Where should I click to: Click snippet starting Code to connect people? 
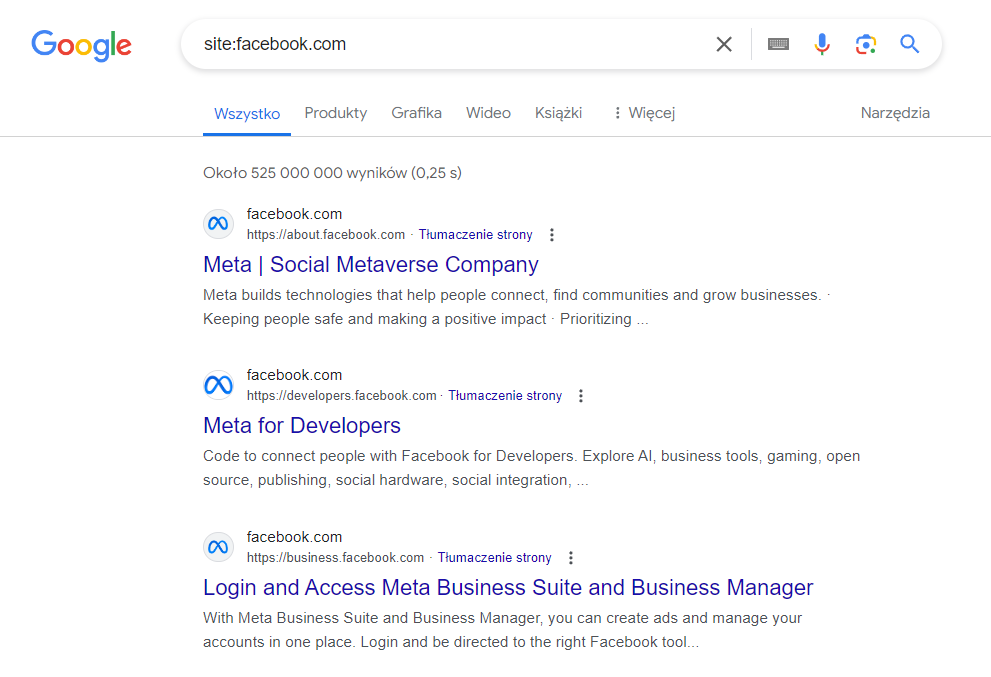tap(532, 468)
